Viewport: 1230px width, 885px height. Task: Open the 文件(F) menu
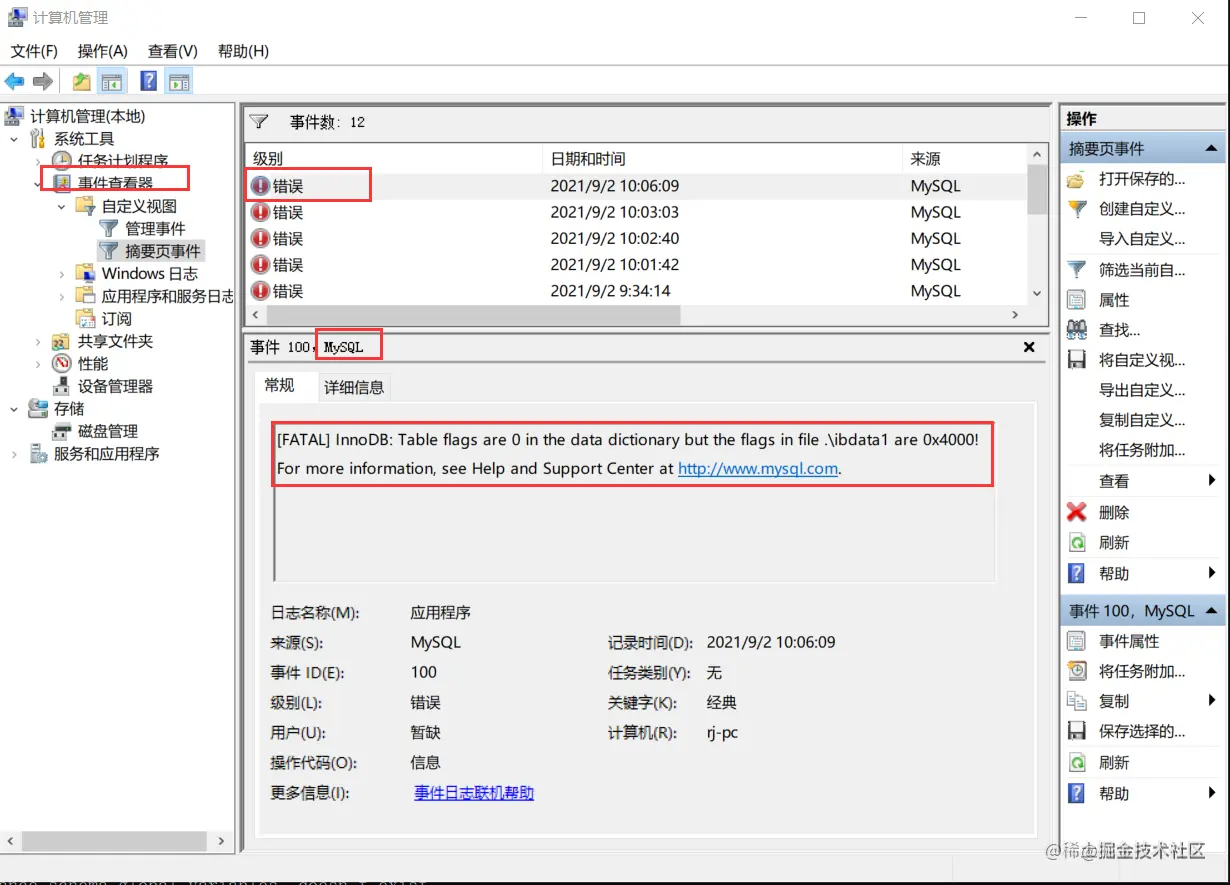[34, 51]
